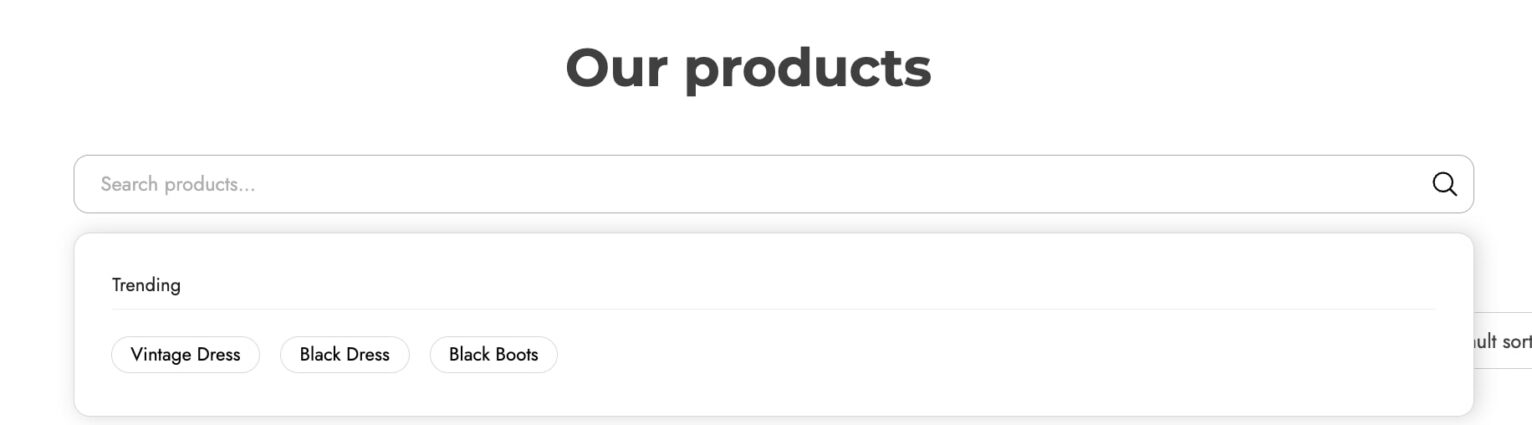Screen dimensions: 1532x425
Task: Click the magnifying glass search icon
Action: (1444, 184)
